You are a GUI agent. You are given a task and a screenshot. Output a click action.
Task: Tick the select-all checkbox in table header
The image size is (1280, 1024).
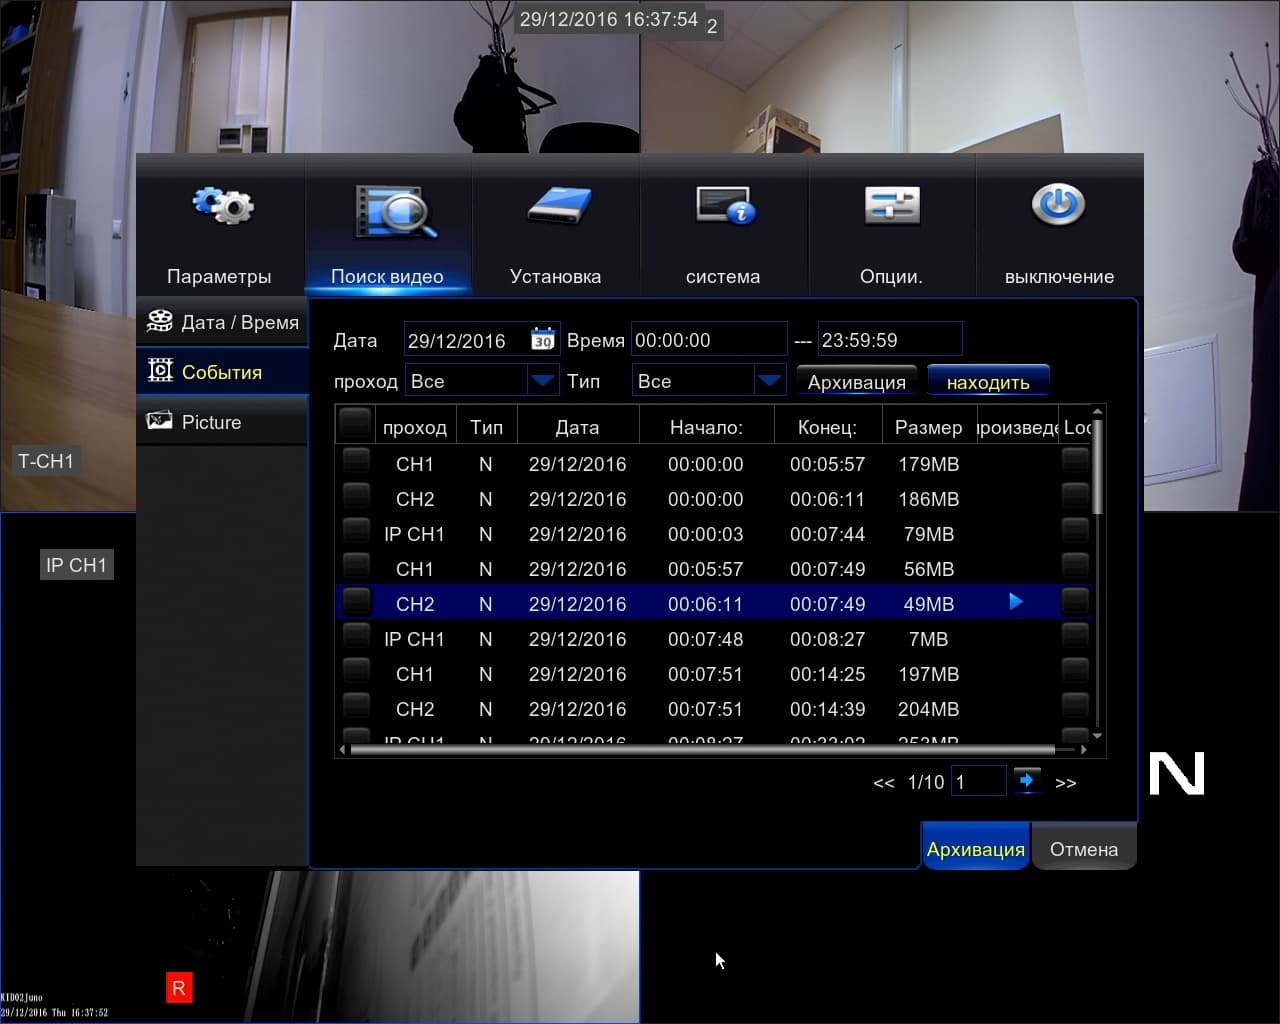pos(355,423)
